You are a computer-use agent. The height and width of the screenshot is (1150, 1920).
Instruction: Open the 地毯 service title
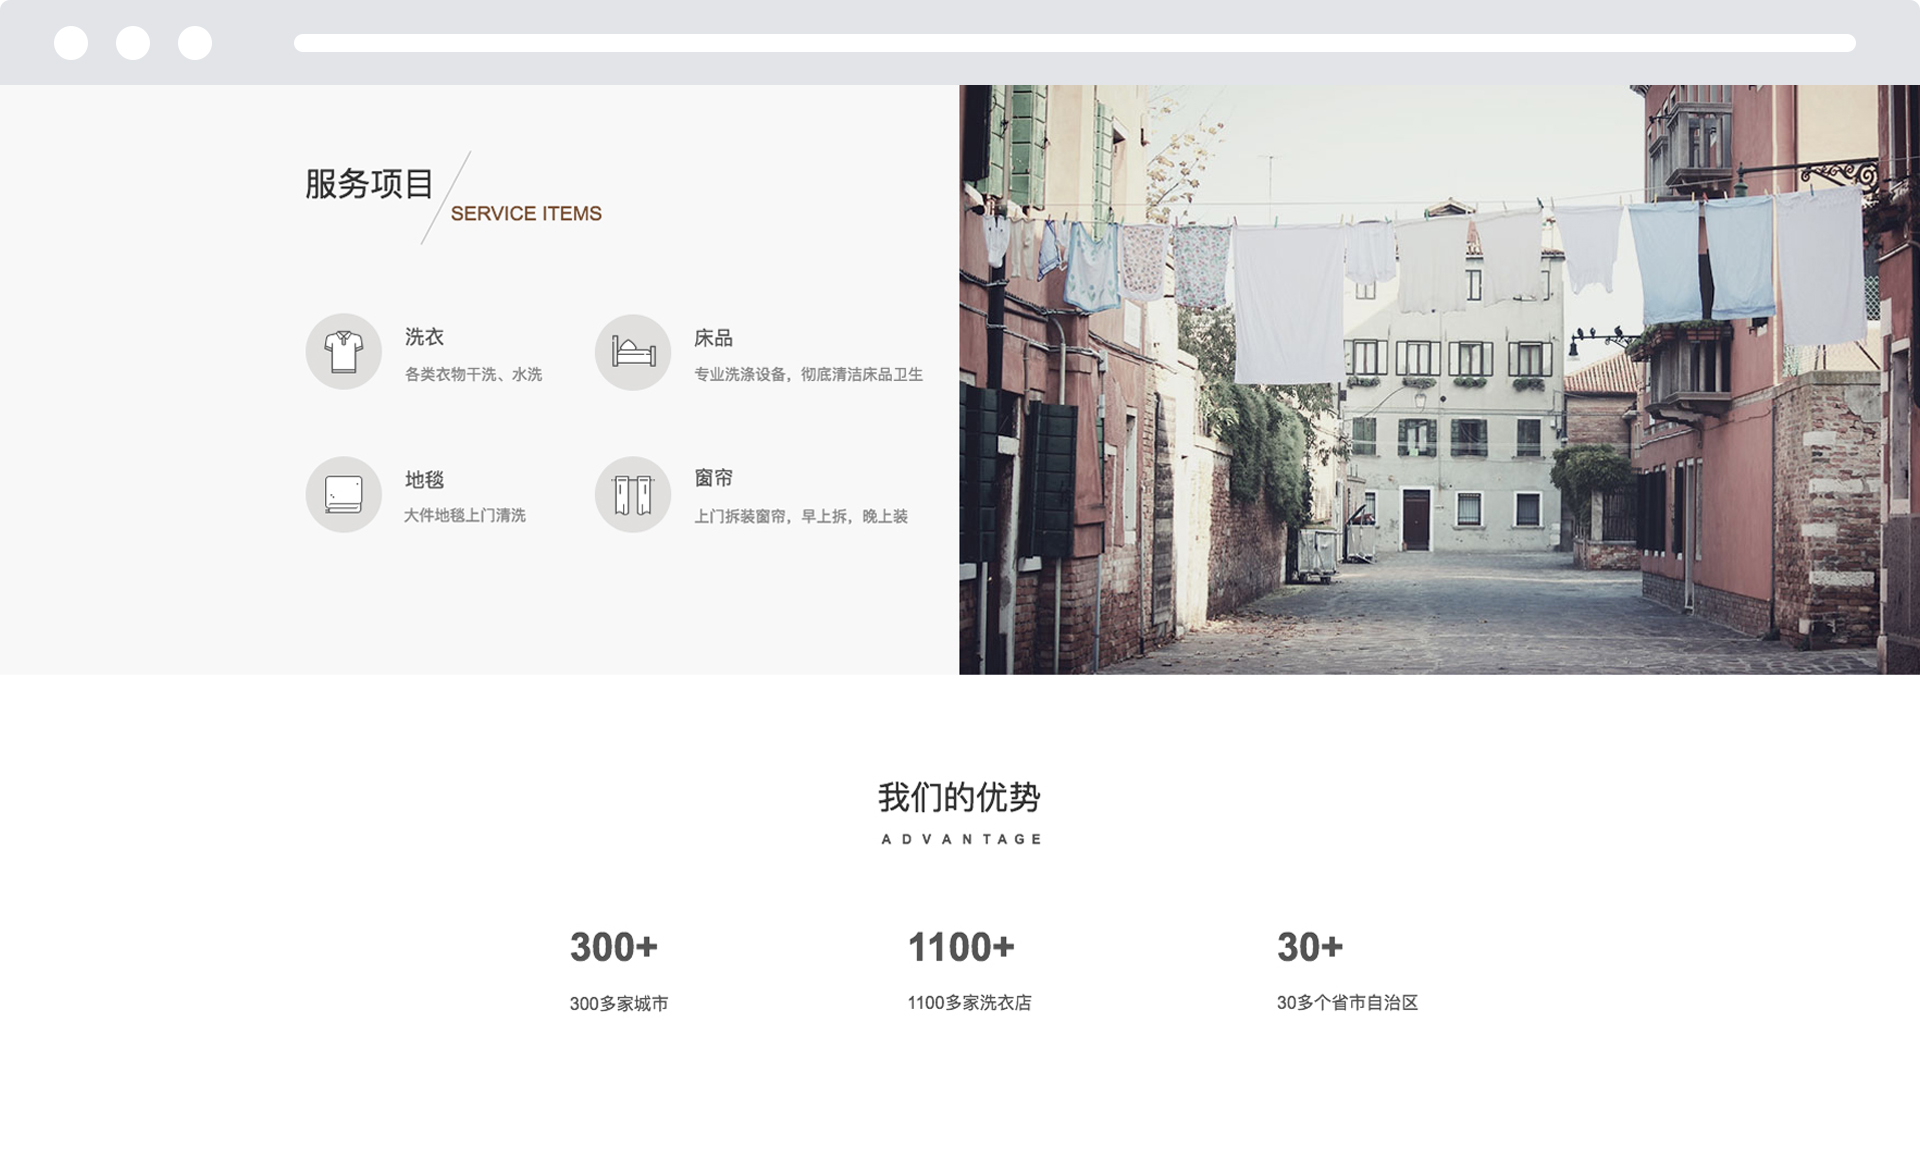tap(424, 480)
